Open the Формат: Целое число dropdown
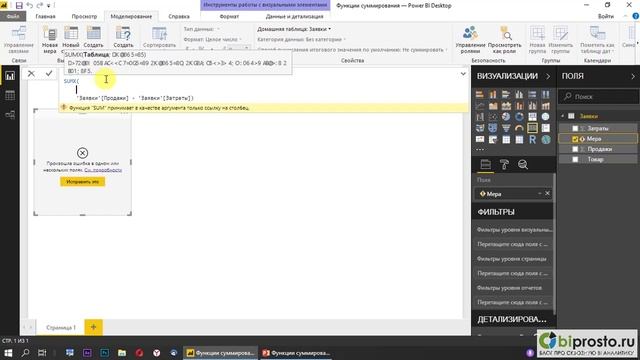 point(212,39)
